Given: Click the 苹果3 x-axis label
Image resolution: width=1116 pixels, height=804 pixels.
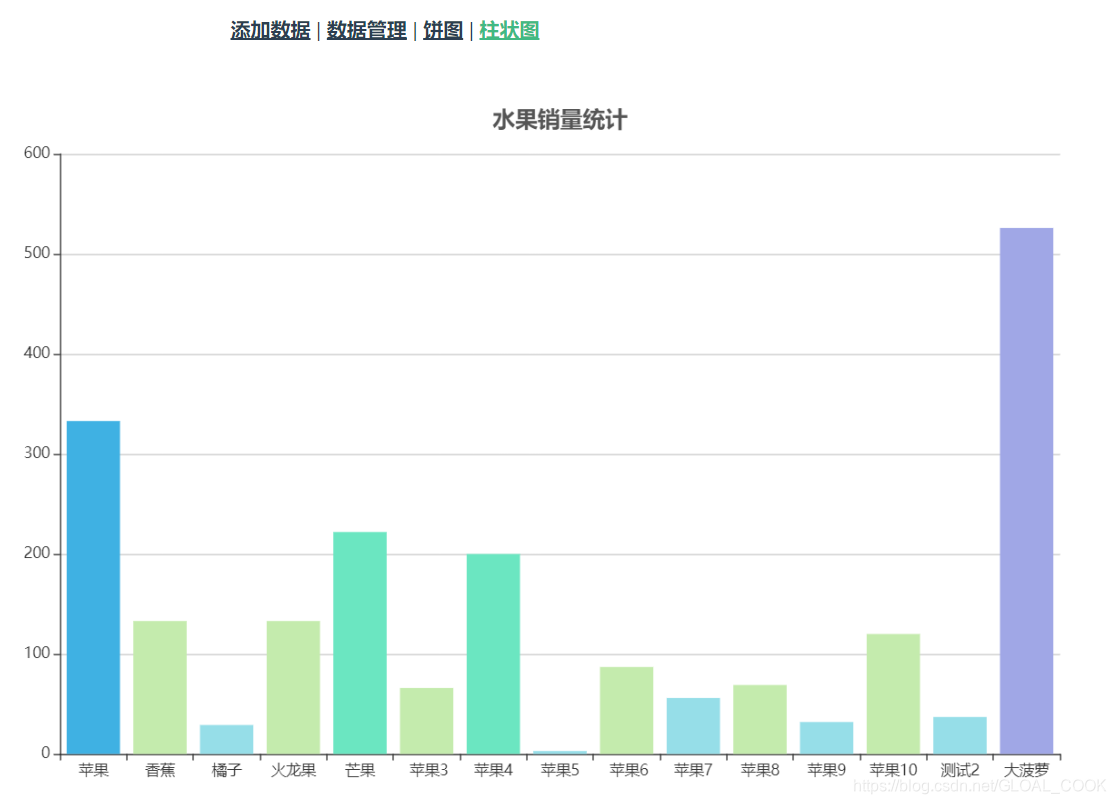Looking at the screenshot, I should coord(428,770).
